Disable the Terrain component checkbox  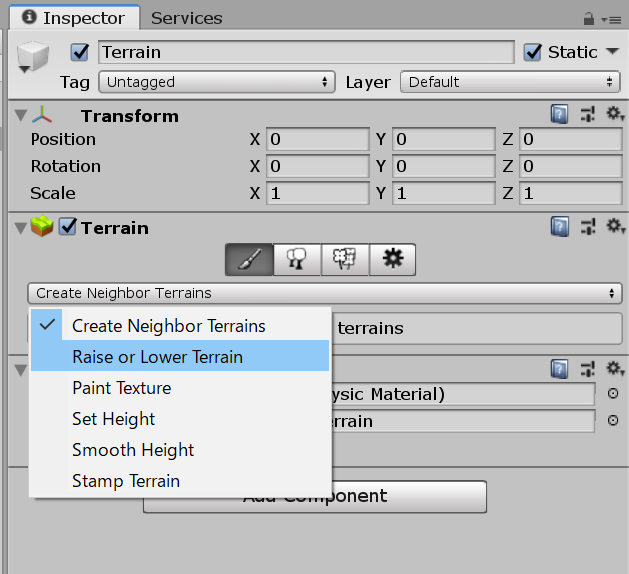click(x=68, y=228)
